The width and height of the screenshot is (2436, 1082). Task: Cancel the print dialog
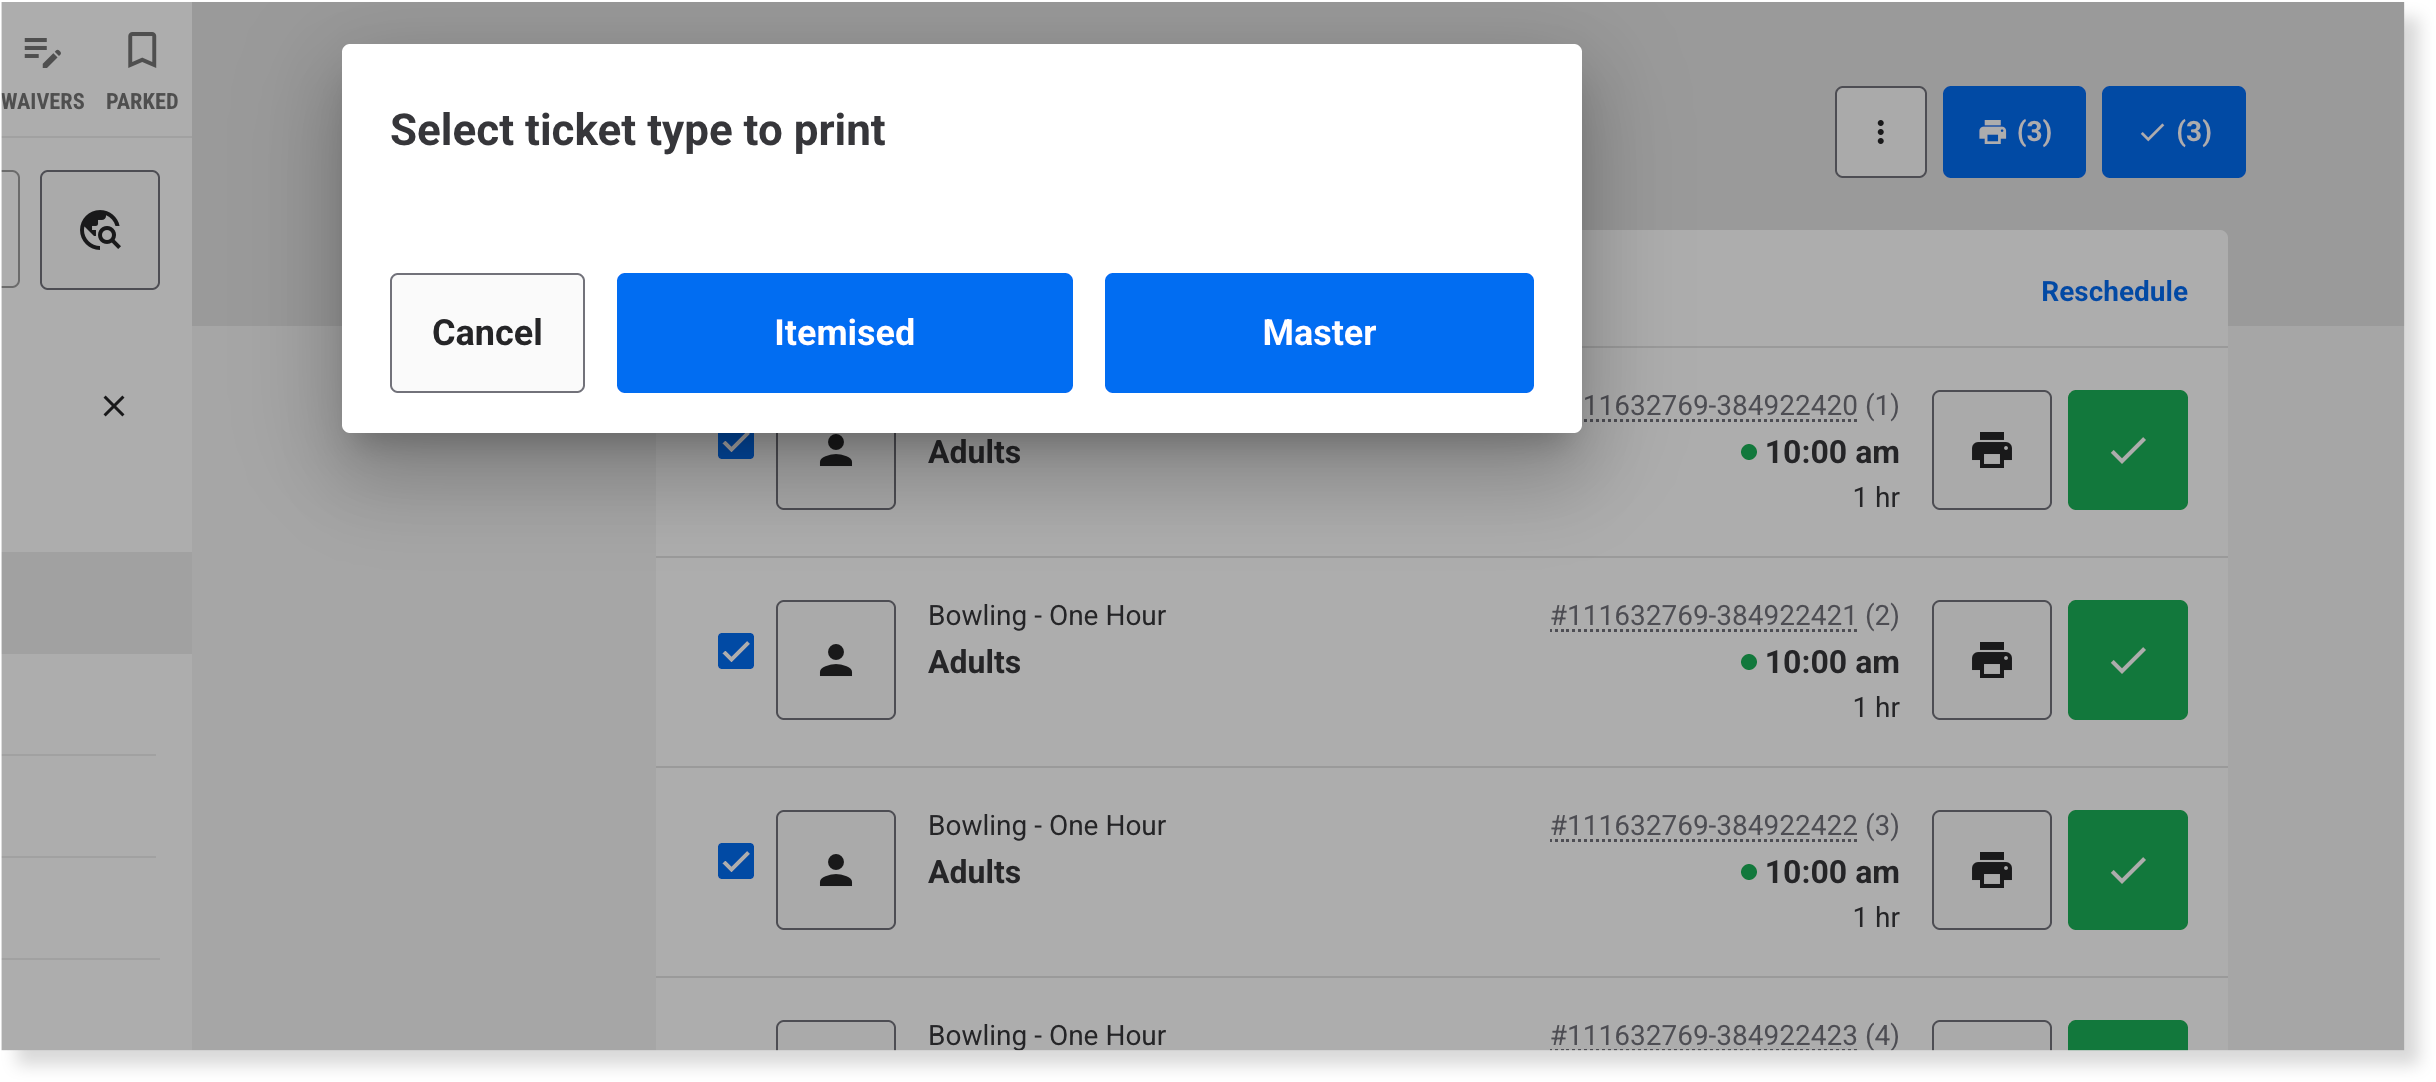coord(487,333)
